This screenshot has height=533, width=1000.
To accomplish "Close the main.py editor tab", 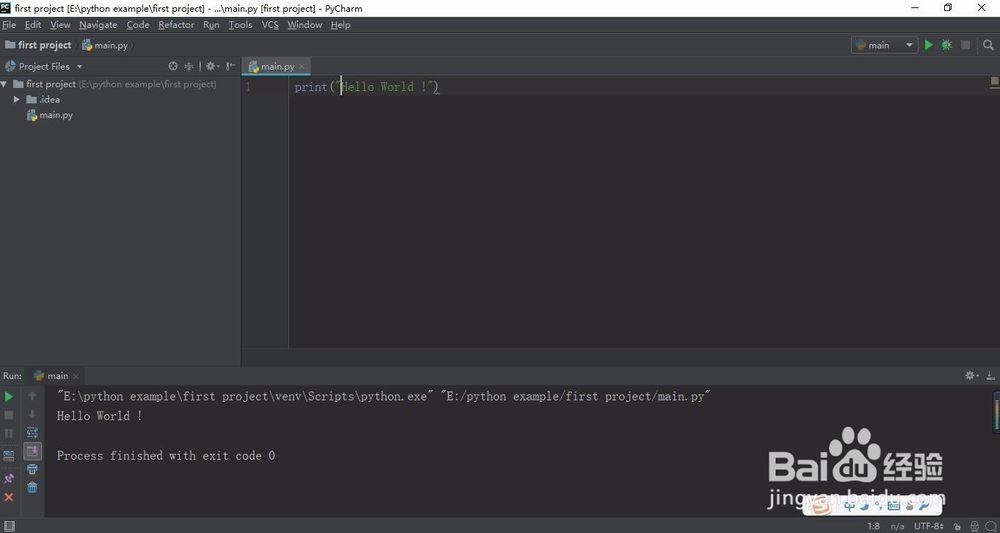I will click(302, 66).
